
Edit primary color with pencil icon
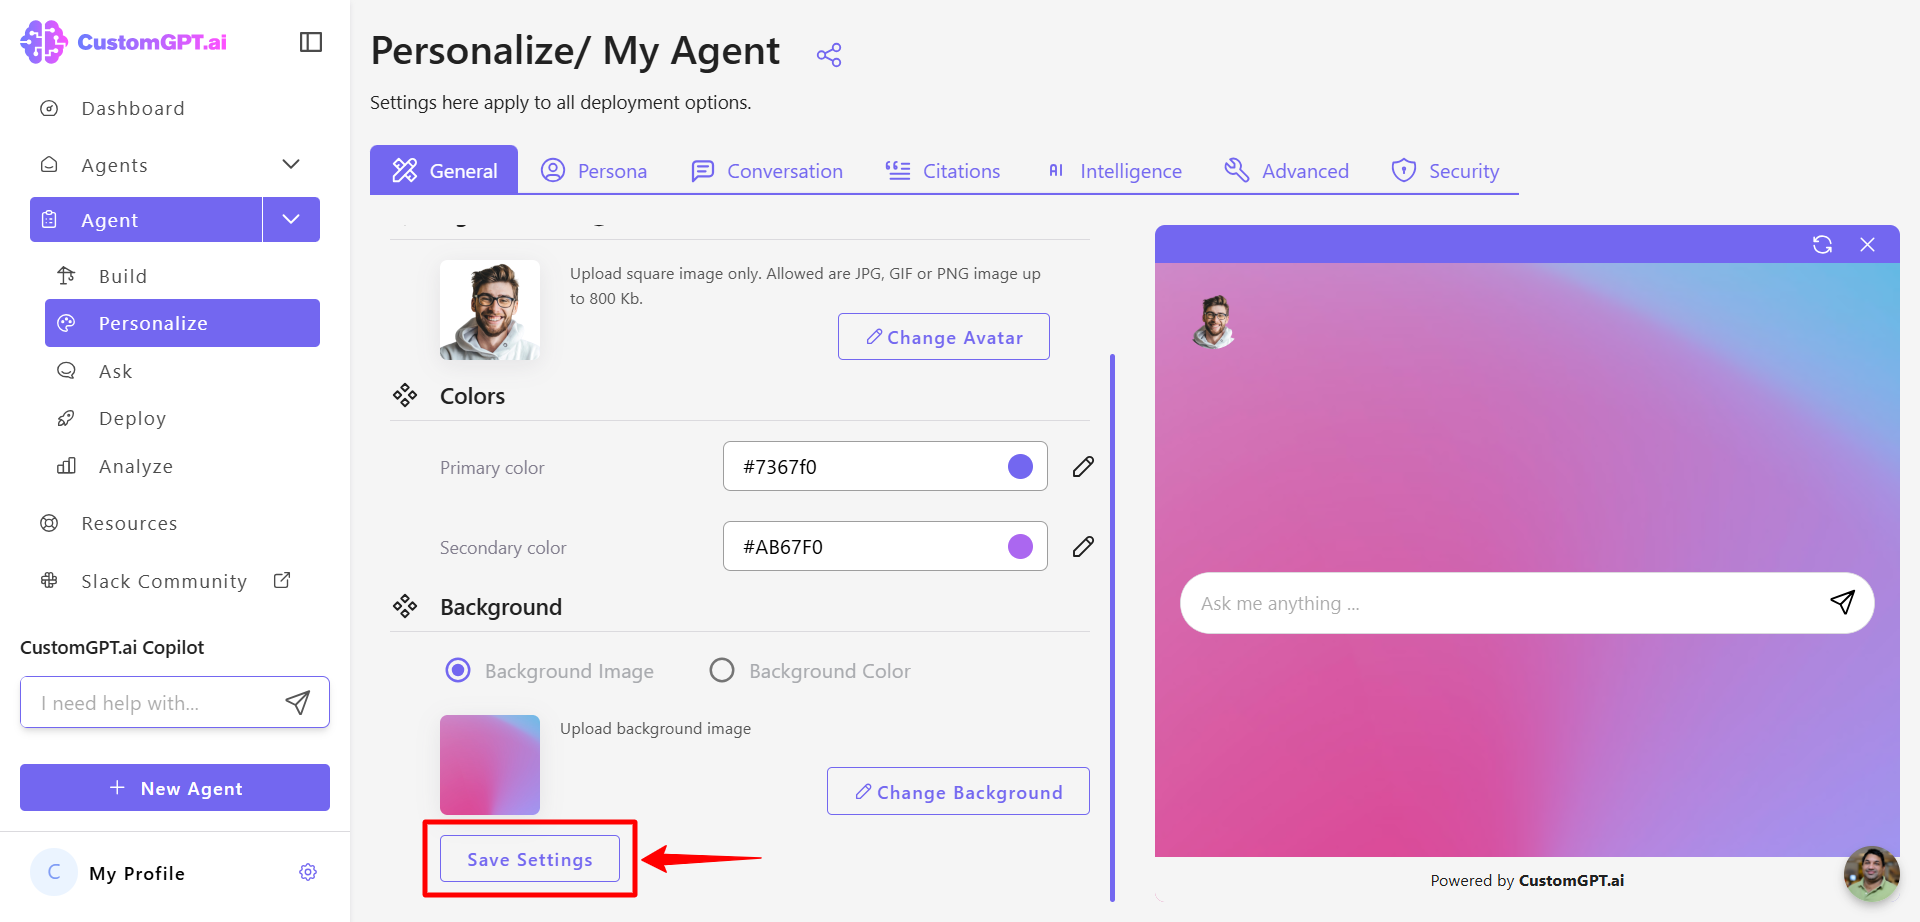[x=1083, y=467]
